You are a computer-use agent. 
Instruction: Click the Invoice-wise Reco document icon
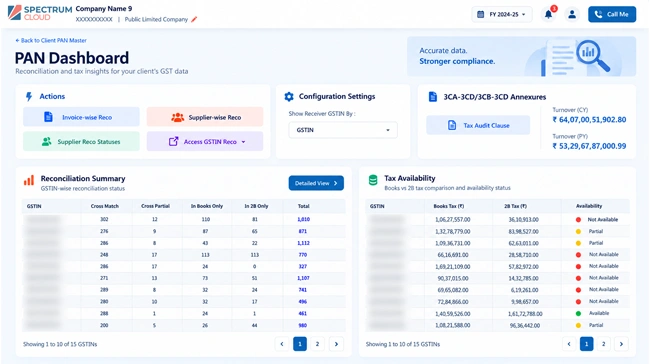point(48,117)
